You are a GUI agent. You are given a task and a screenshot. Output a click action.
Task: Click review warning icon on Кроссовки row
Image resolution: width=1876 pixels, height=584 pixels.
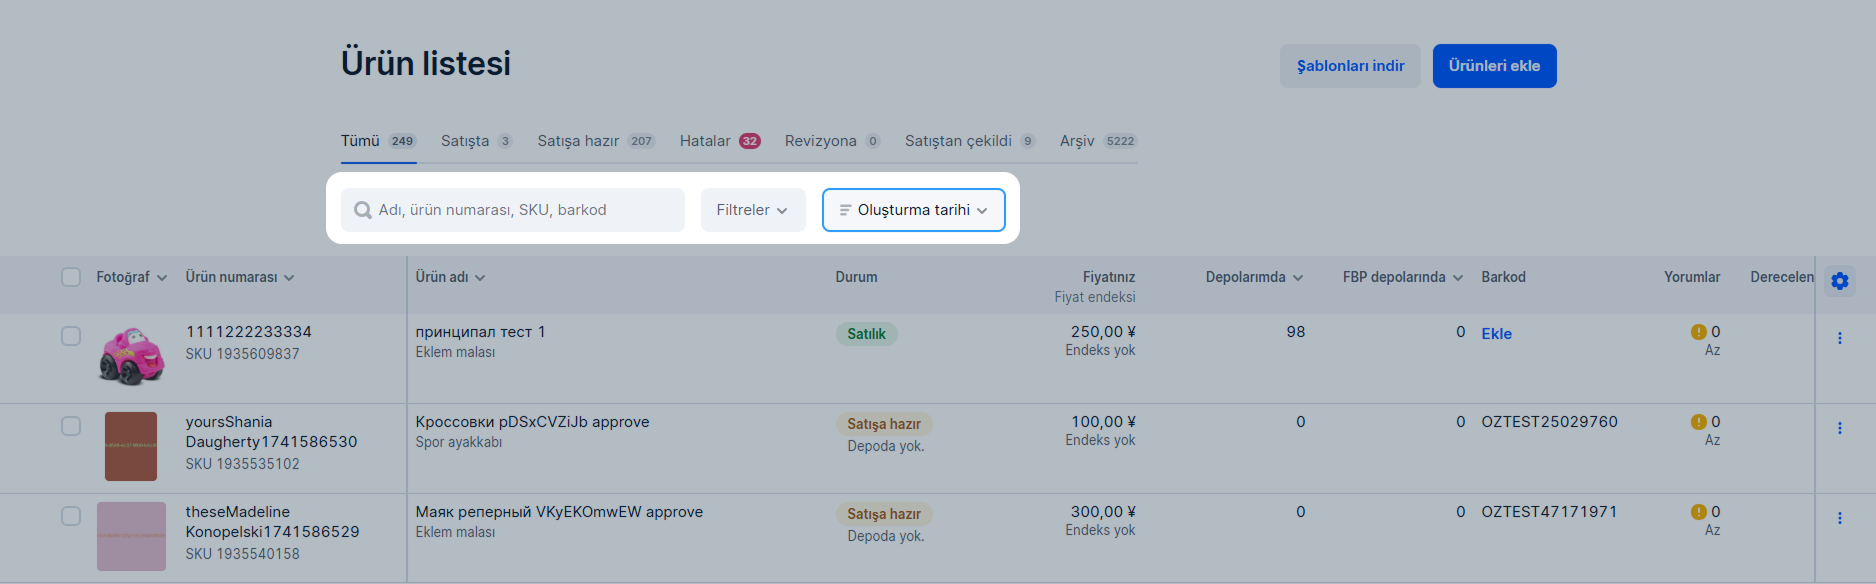click(1698, 422)
